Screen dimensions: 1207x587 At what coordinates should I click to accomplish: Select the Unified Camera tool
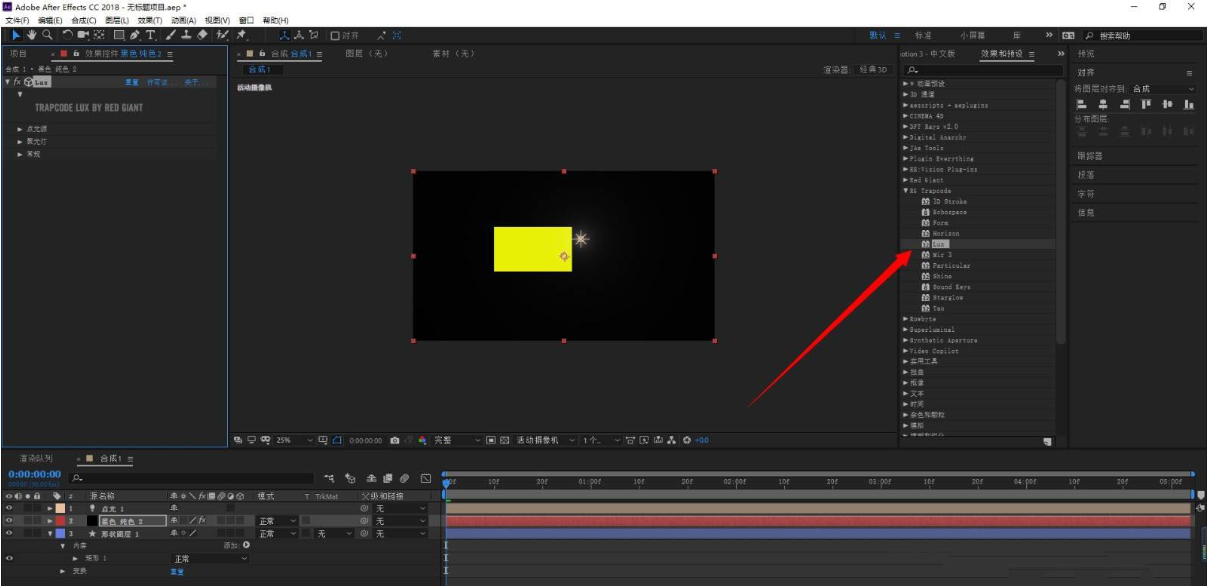pos(83,35)
